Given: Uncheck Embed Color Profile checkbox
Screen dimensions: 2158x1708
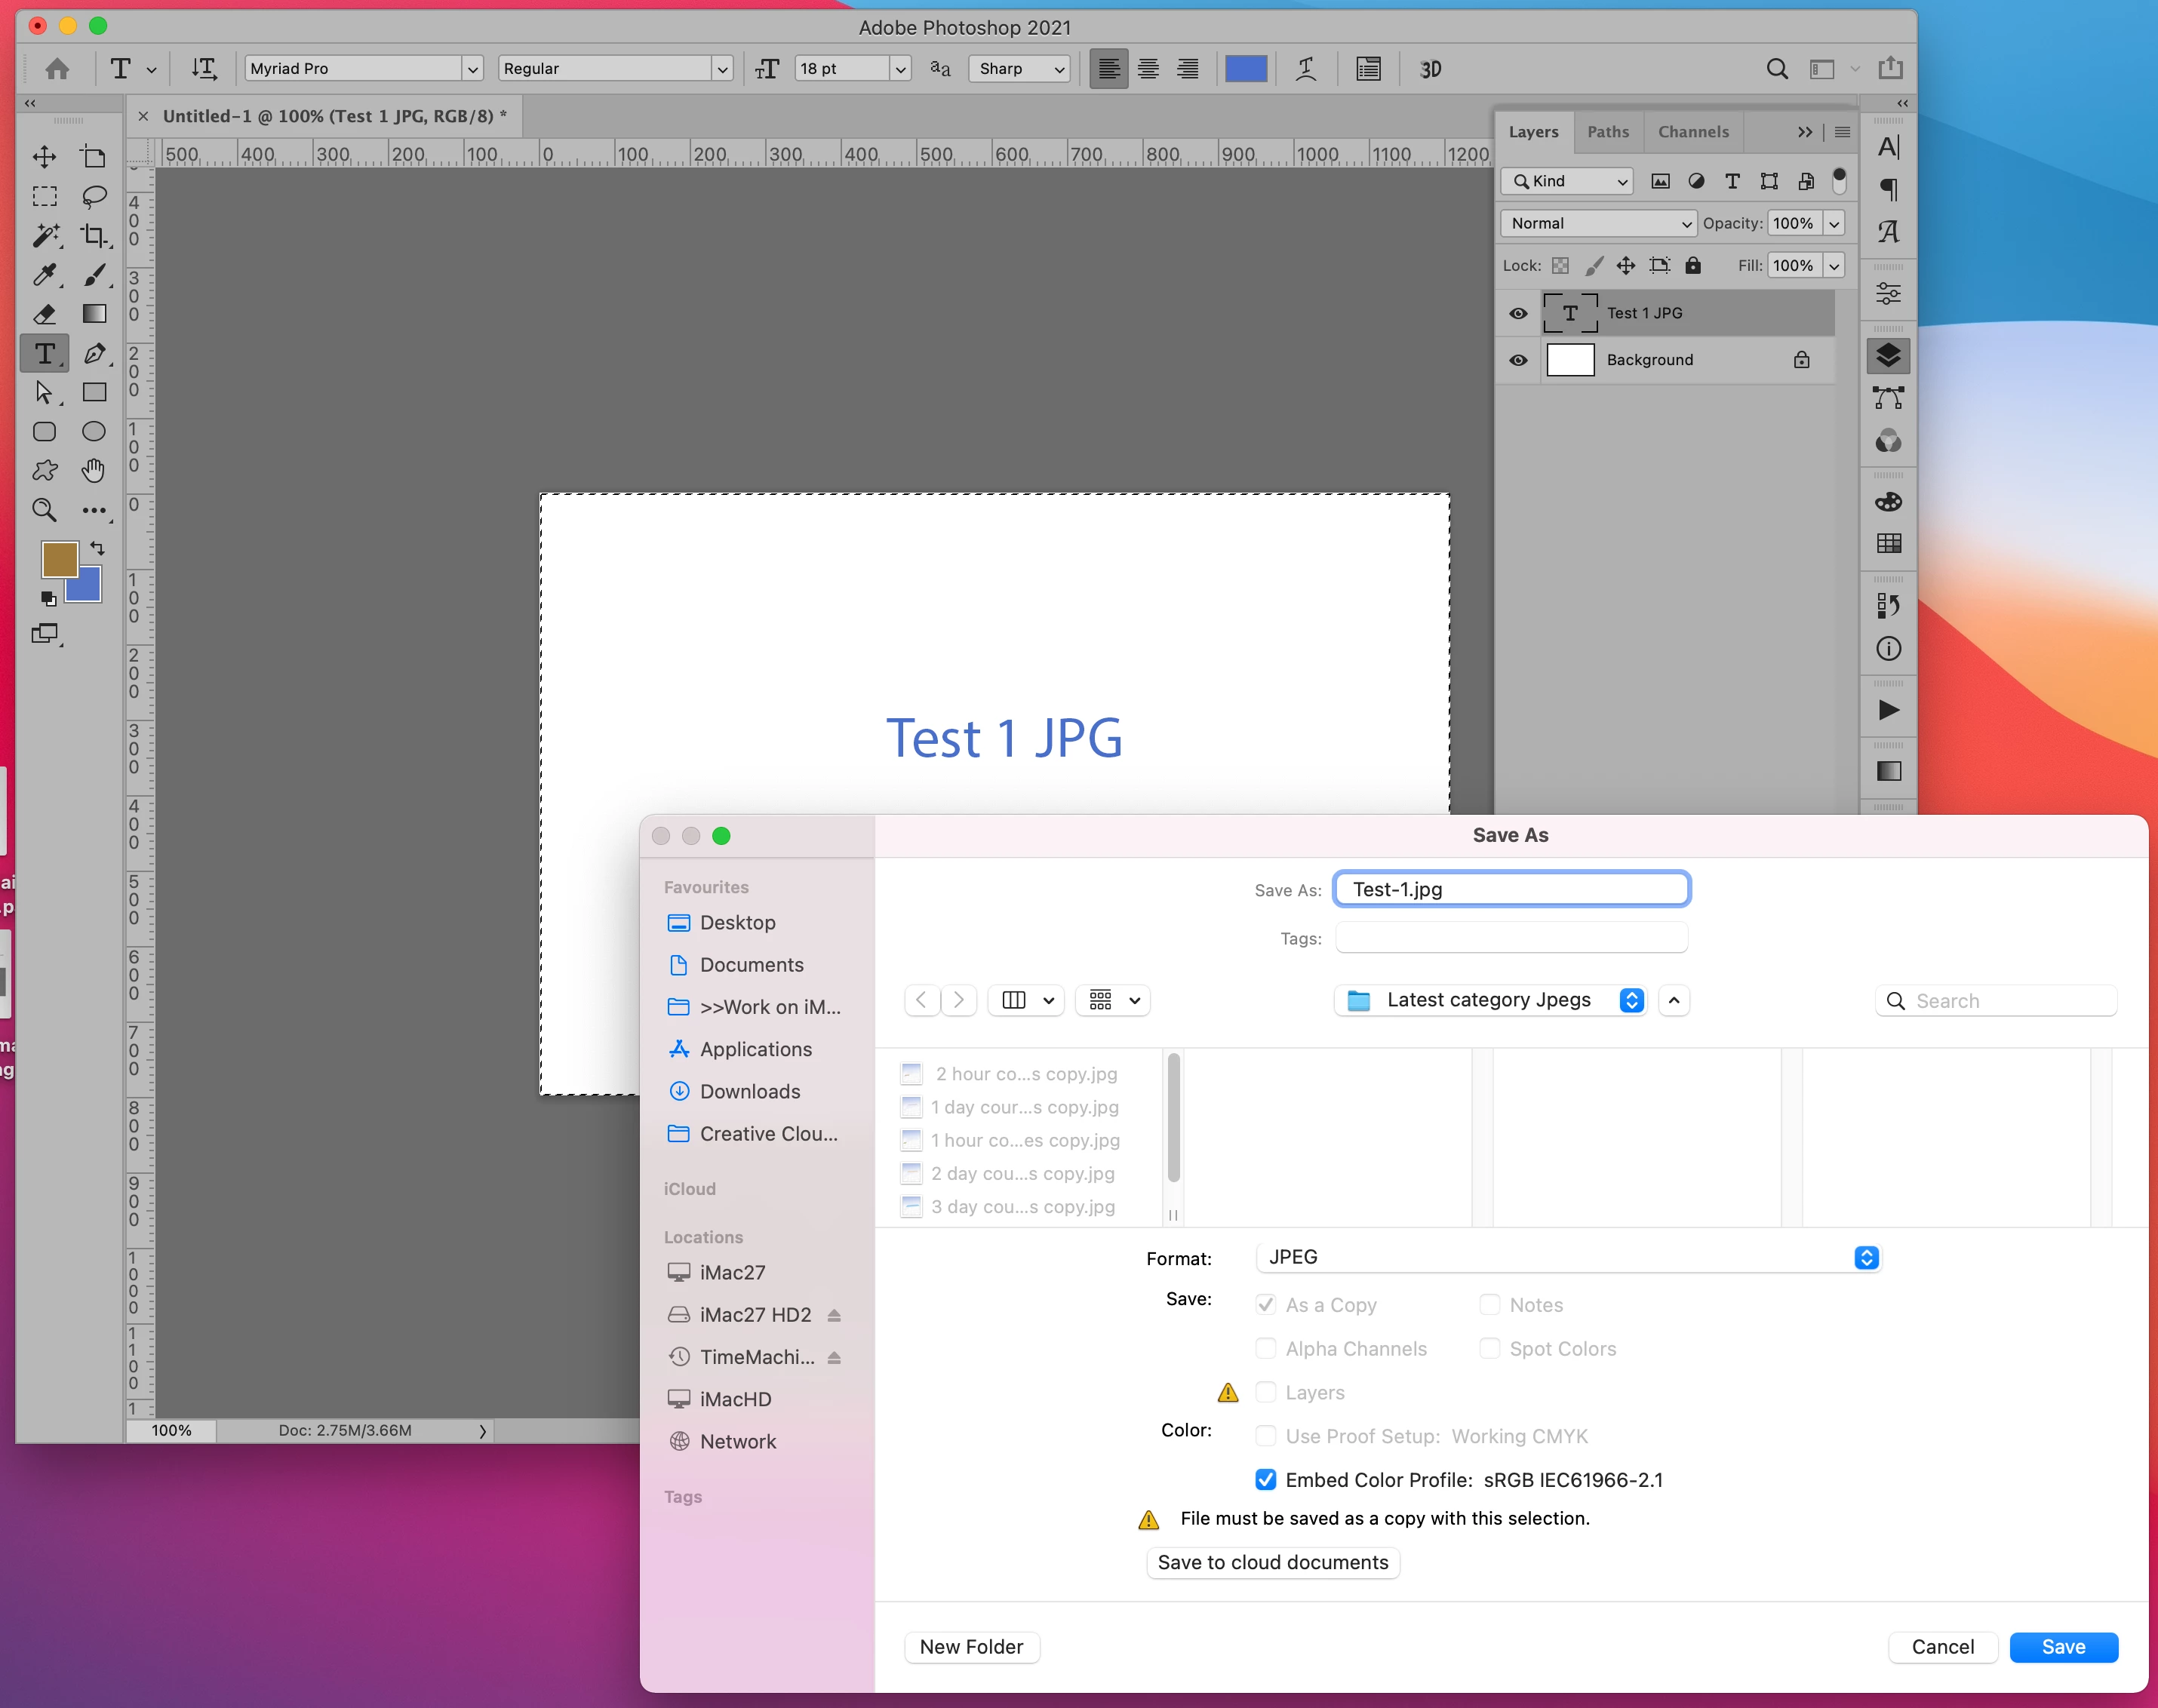Looking at the screenshot, I should 1266,1479.
